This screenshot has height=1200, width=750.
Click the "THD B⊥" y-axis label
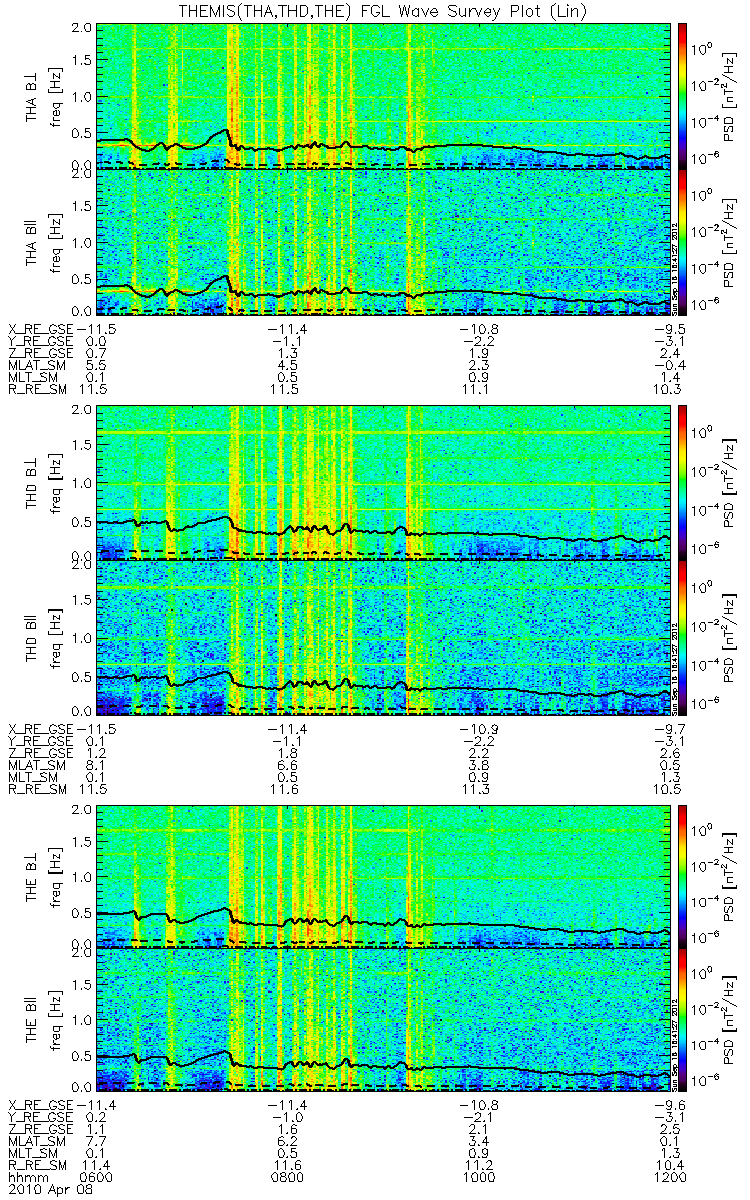coord(31,481)
